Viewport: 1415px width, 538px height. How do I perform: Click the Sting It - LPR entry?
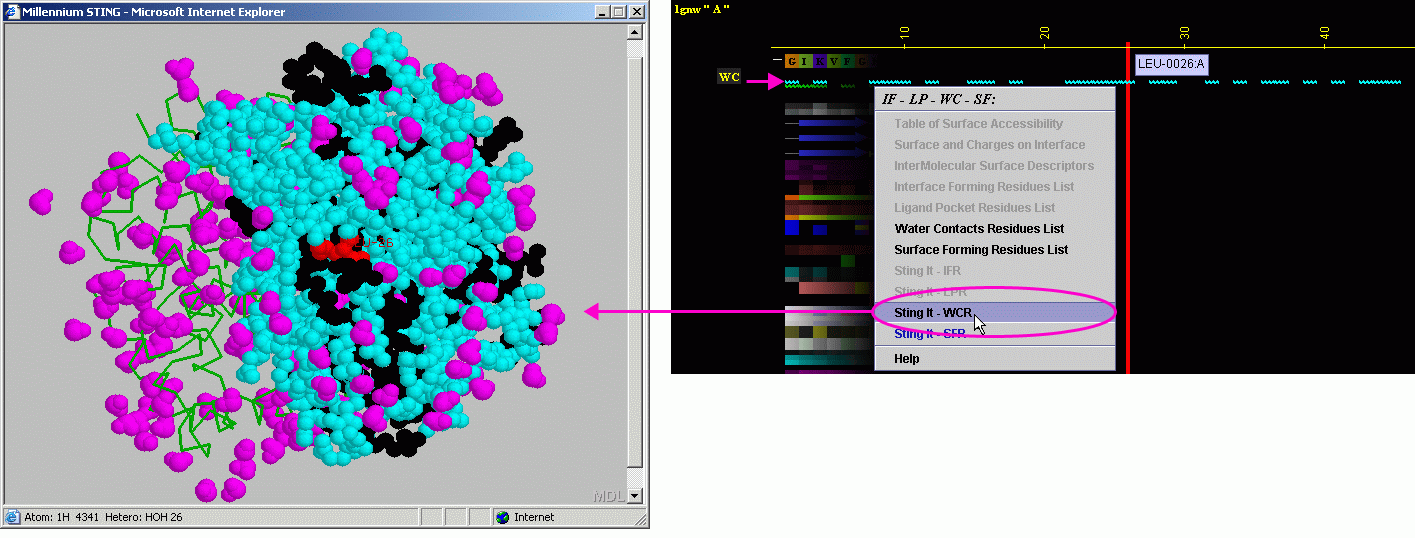(995, 292)
